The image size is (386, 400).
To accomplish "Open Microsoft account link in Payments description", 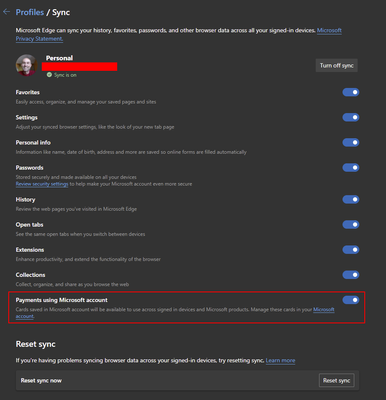I will tap(324, 310).
